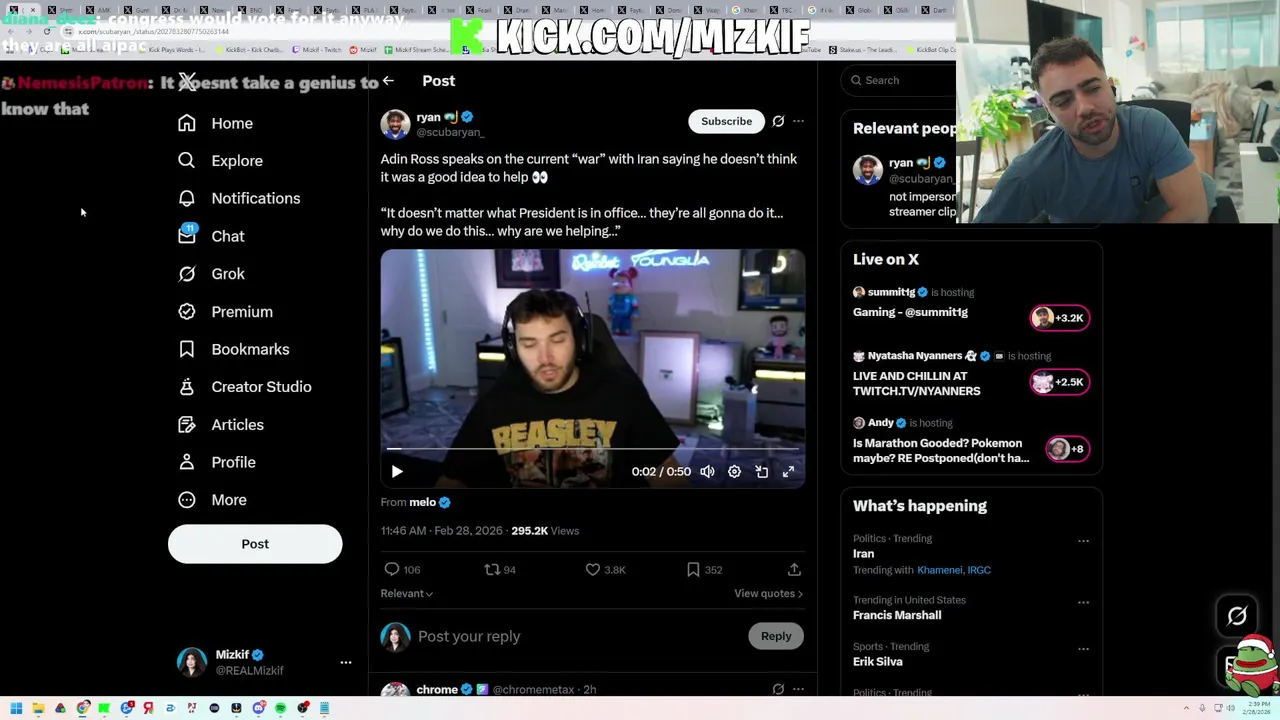Like the post with the heart icon
This screenshot has width=1280, height=720.
coord(593,569)
